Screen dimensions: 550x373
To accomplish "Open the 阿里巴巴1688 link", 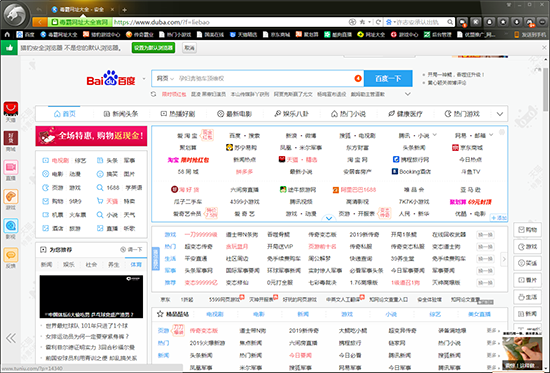I will click(x=354, y=189).
